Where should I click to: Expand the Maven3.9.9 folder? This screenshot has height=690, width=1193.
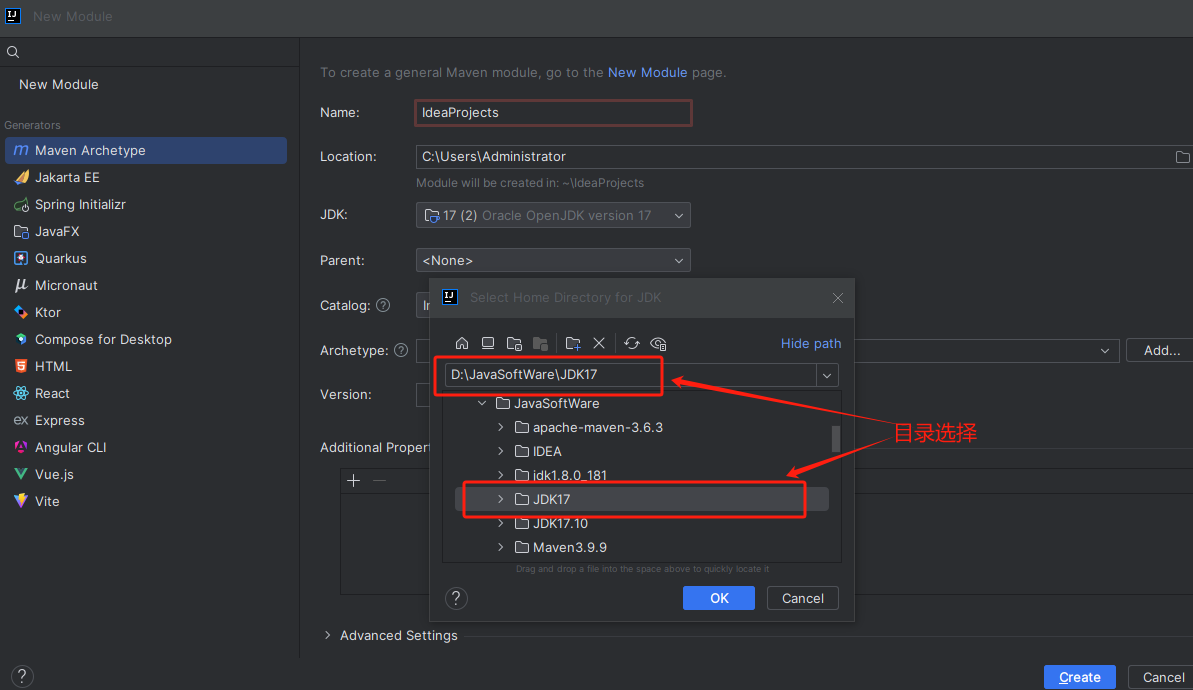(501, 547)
